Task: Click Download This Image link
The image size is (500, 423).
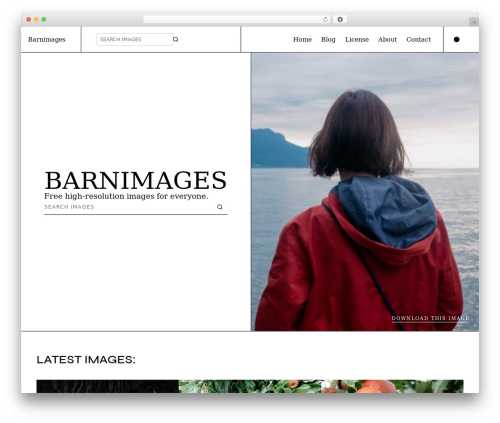Action: pyautogui.click(x=430, y=318)
